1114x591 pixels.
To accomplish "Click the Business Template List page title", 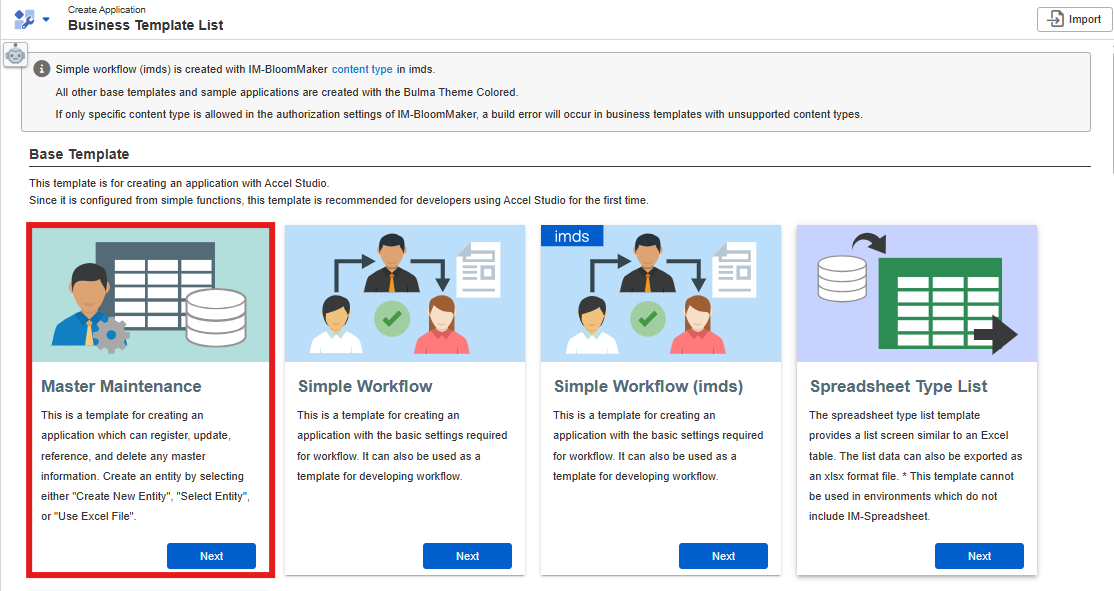I will (146, 26).
